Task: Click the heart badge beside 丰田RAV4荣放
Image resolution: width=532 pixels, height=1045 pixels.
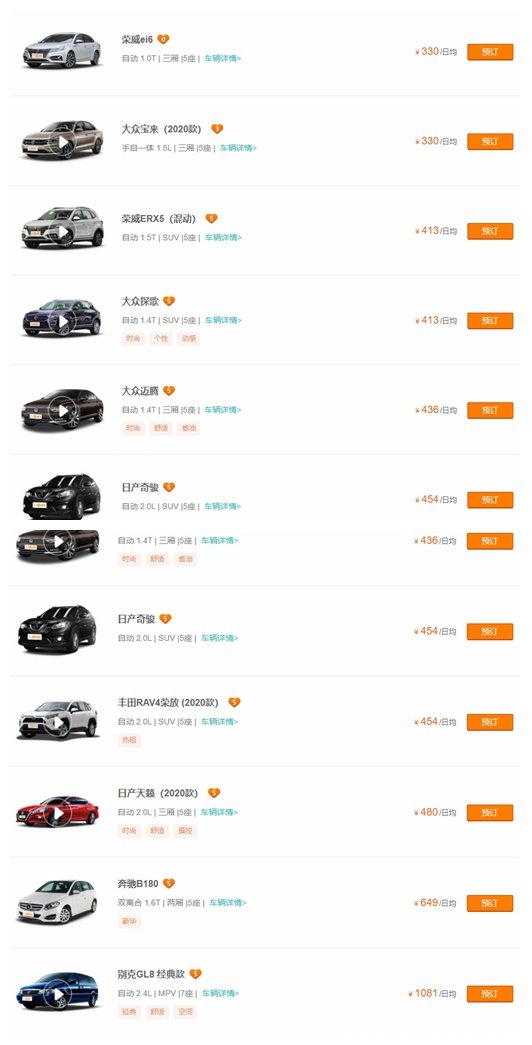Action: (x=234, y=702)
